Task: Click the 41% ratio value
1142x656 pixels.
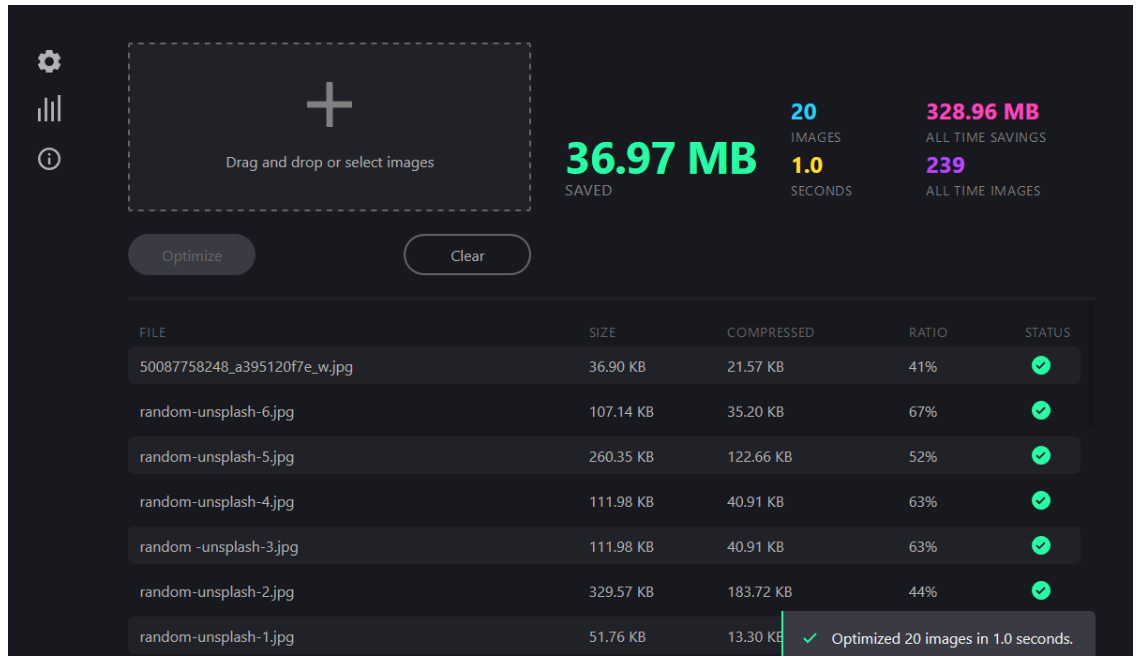Action: click(922, 366)
